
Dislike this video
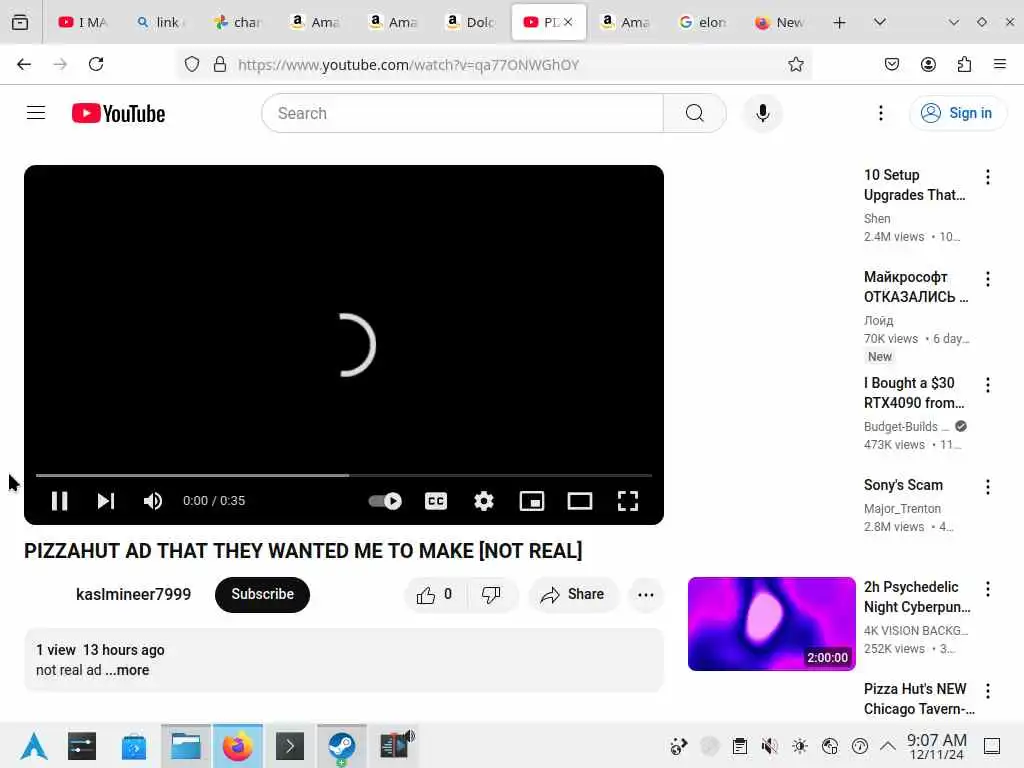pos(491,594)
